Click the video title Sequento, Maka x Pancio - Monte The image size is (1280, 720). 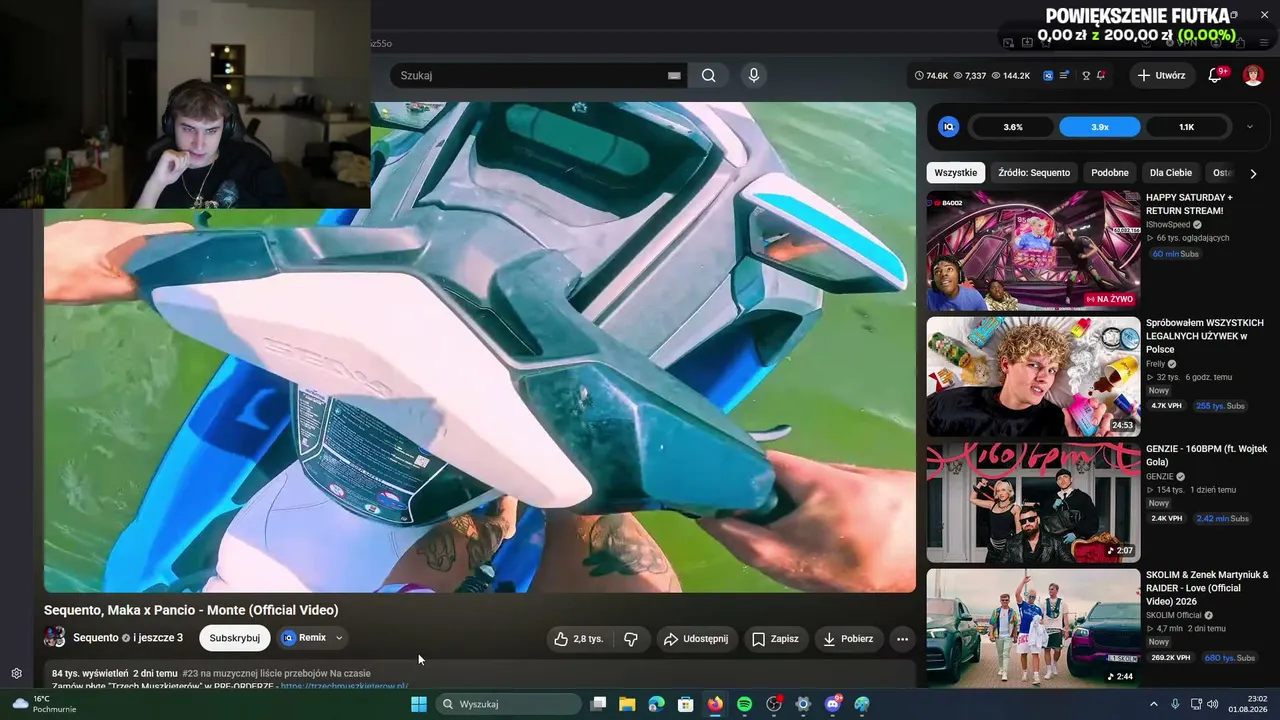click(191, 610)
